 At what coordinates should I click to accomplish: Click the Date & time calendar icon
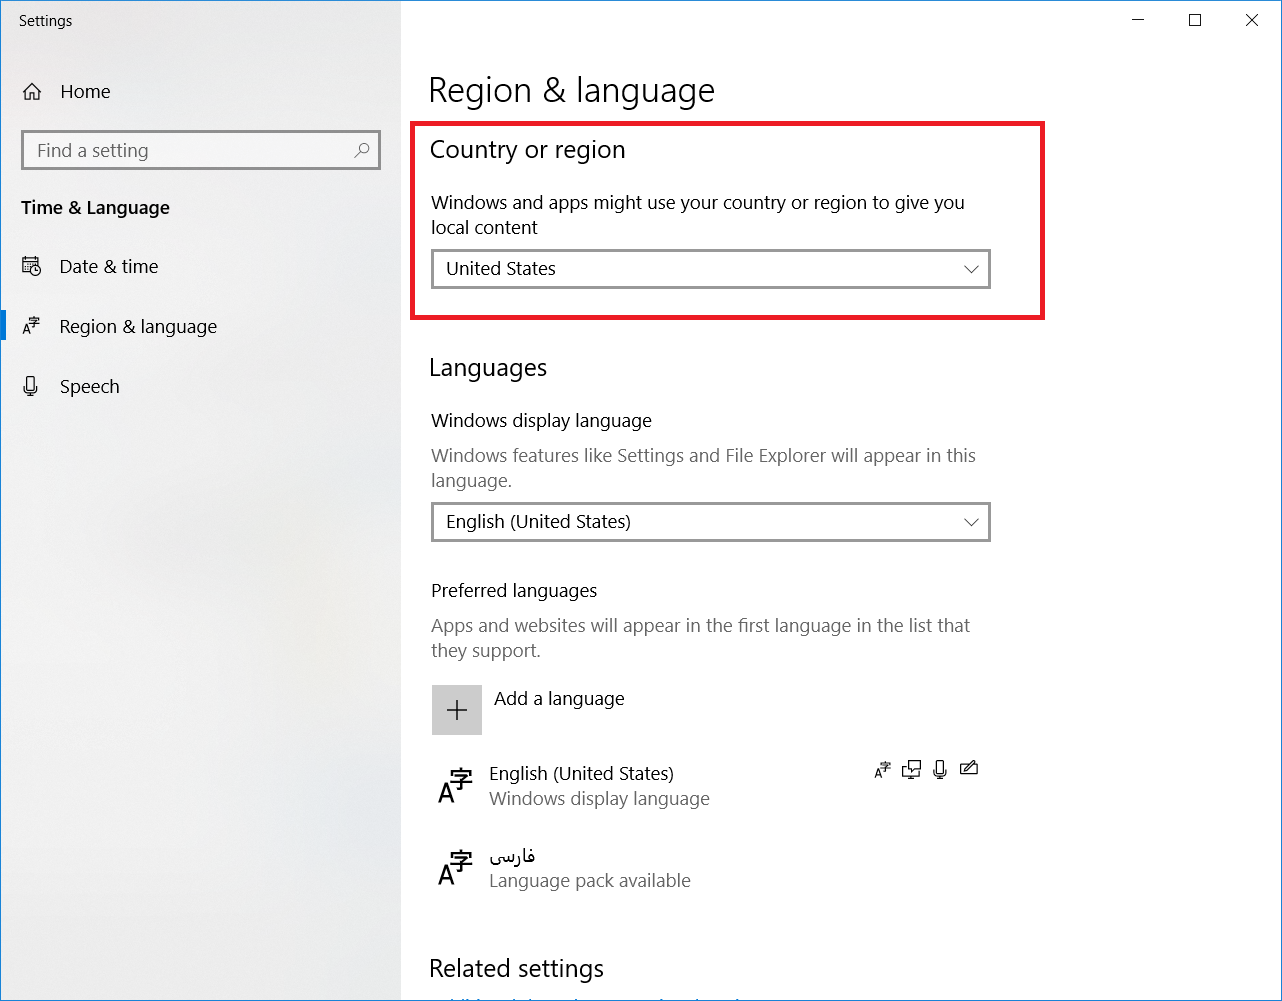[32, 266]
